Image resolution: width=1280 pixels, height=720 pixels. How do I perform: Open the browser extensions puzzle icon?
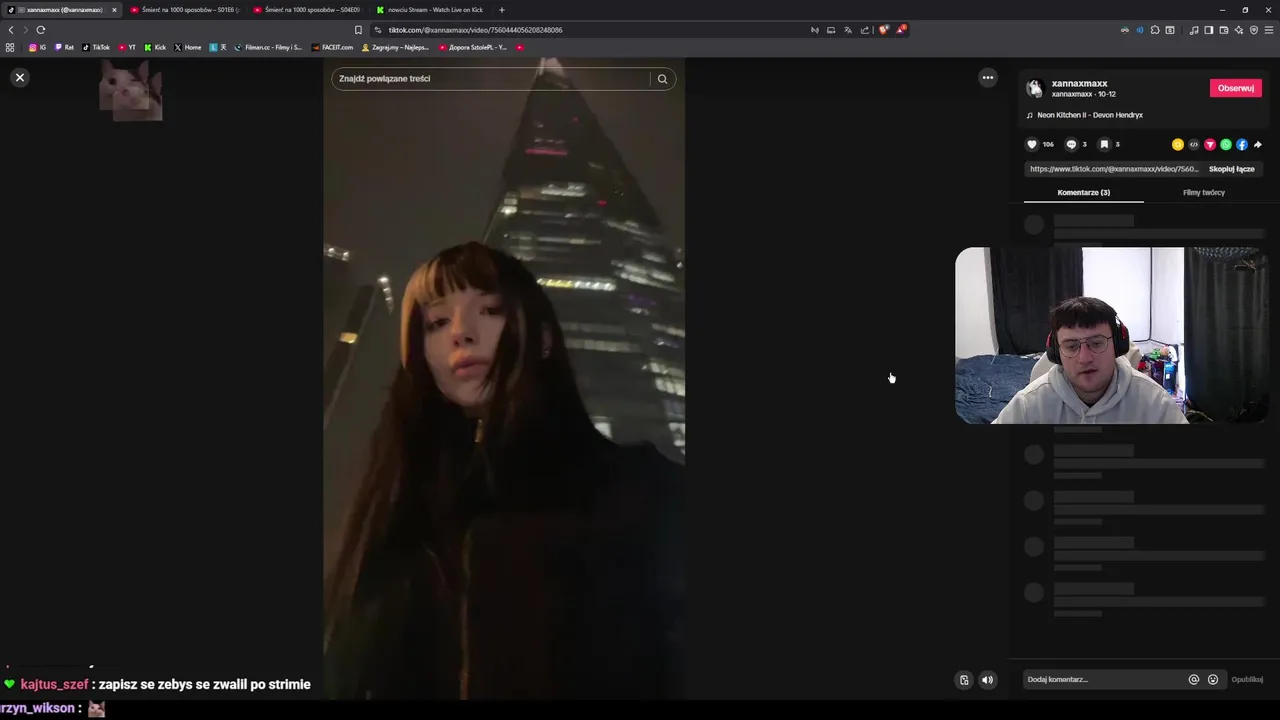click(x=1154, y=30)
